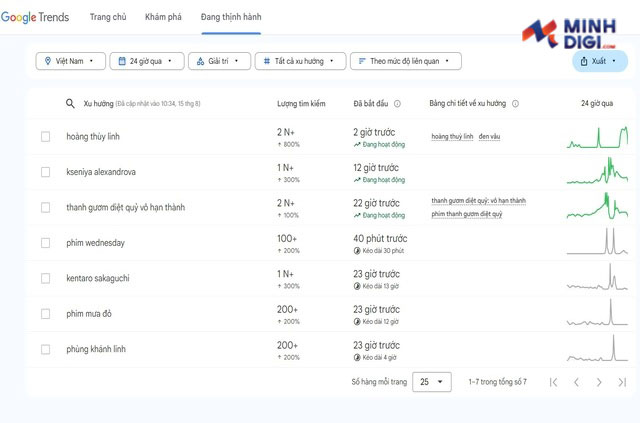Image resolution: width=640 pixels, height=423 pixels.
Task: Open the Trang chủ tab
Action: point(108,17)
